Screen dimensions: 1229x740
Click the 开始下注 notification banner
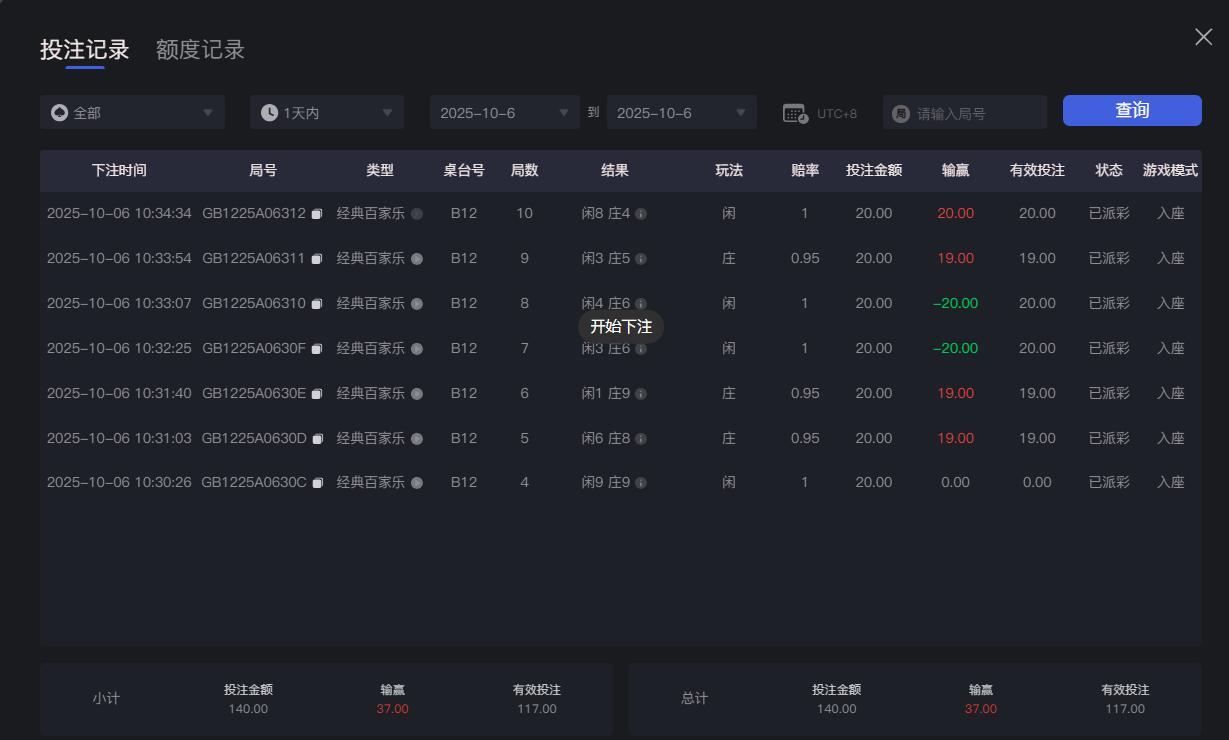pos(620,327)
